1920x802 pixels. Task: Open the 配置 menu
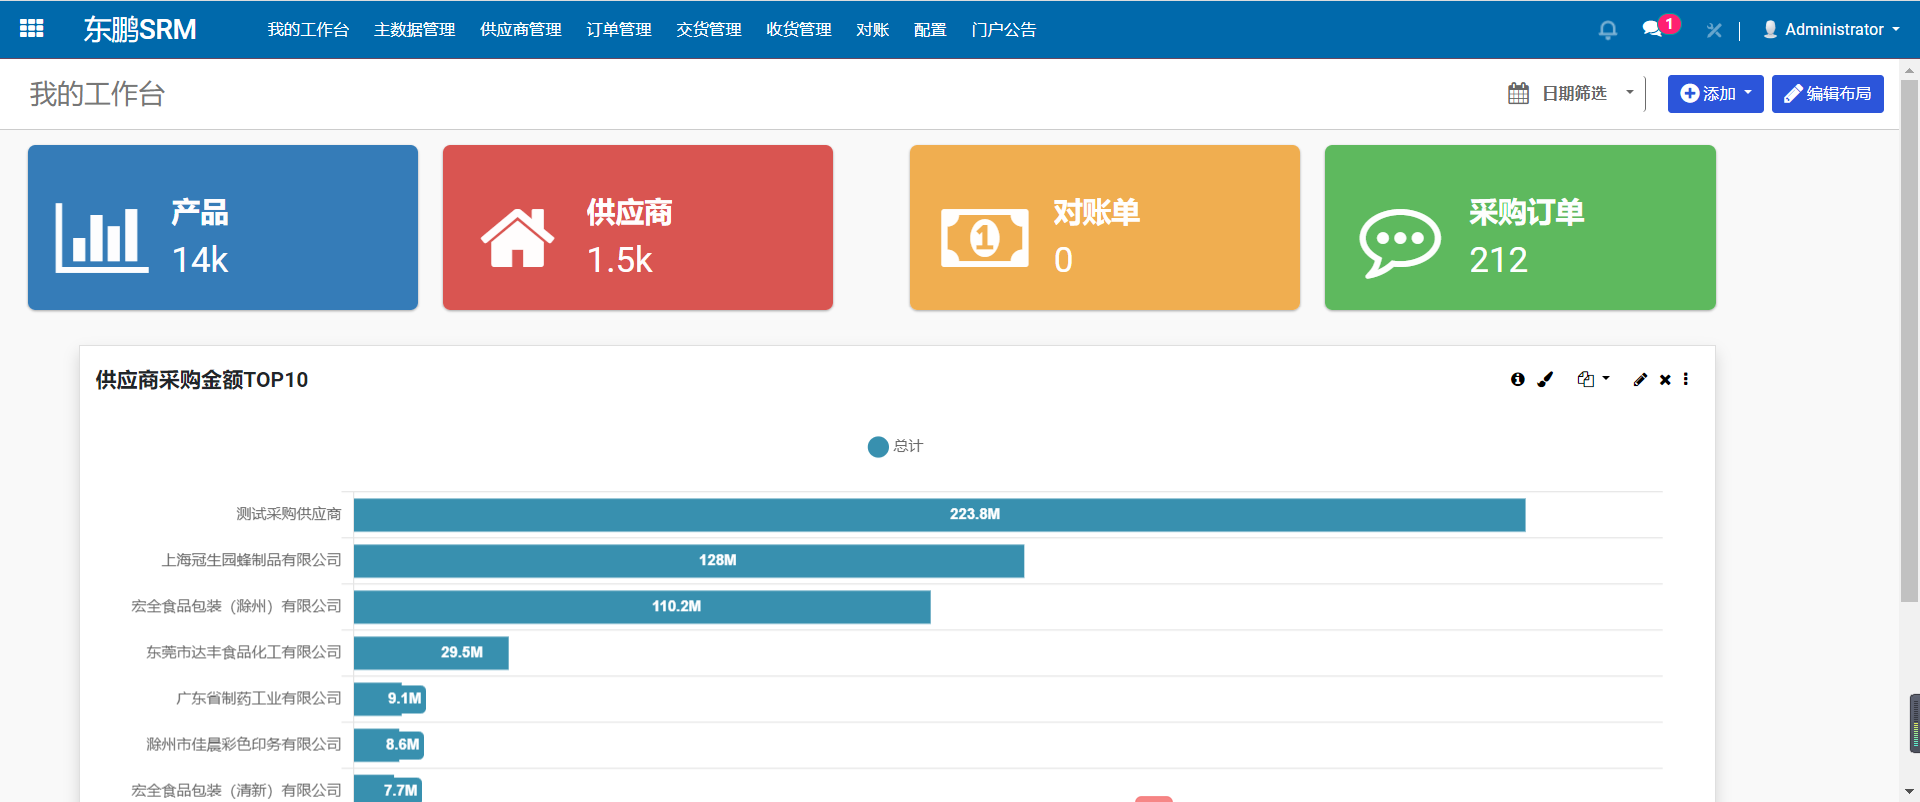(930, 30)
